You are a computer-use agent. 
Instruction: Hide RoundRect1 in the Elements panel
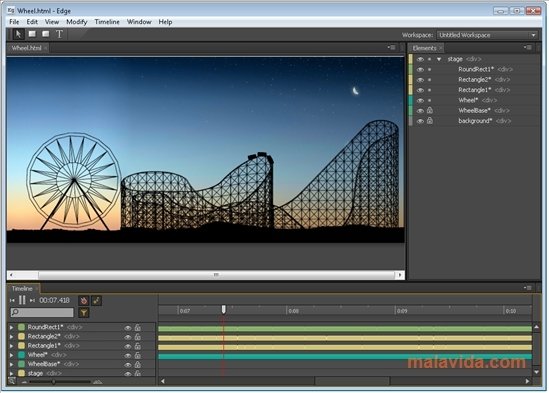pyautogui.click(x=420, y=70)
